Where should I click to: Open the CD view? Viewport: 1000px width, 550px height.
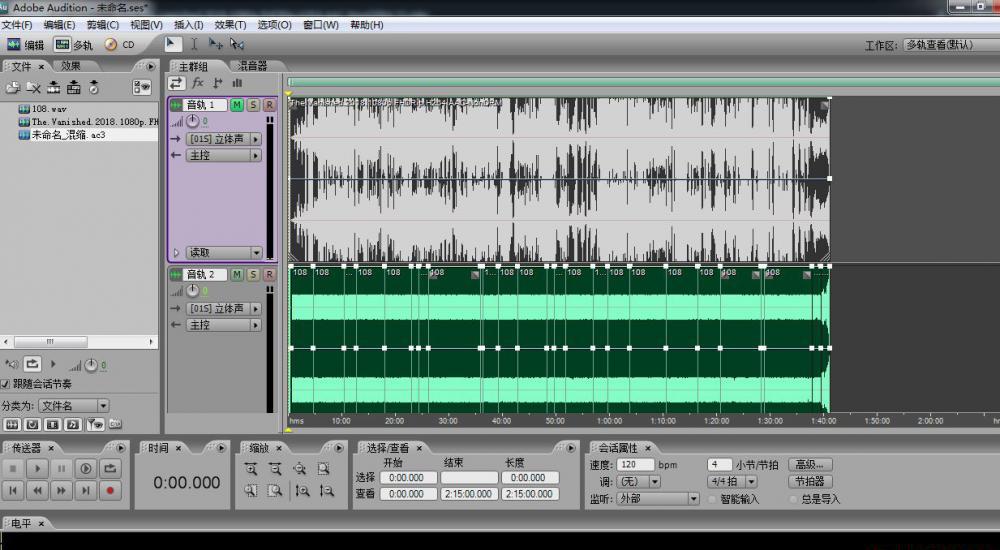point(120,45)
